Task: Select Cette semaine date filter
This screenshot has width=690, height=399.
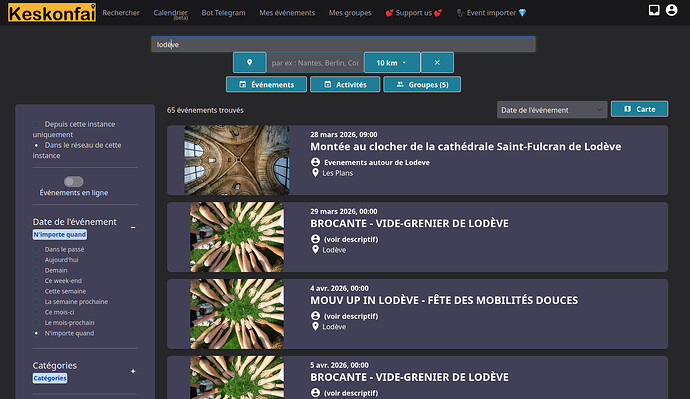Action: pyautogui.click(x=37, y=291)
